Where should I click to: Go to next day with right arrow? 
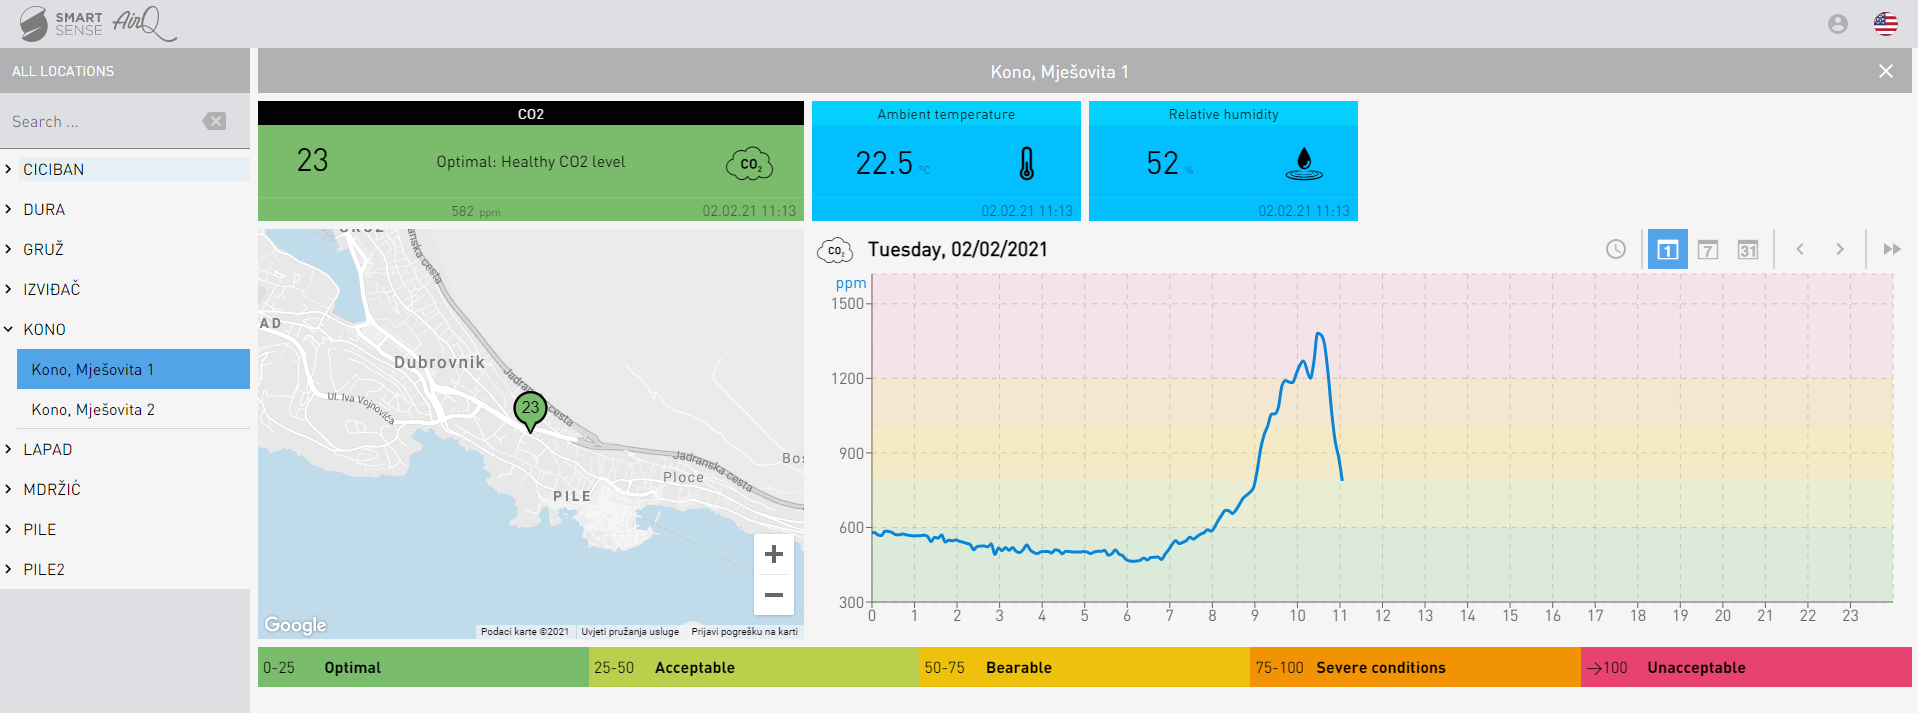pos(1839,249)
